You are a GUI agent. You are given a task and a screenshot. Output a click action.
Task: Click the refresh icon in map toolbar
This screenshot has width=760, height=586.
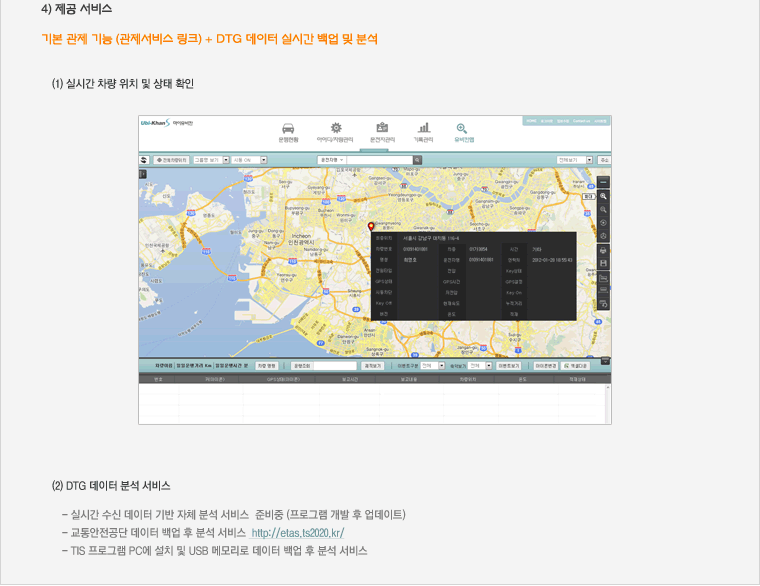click(144, 160)
